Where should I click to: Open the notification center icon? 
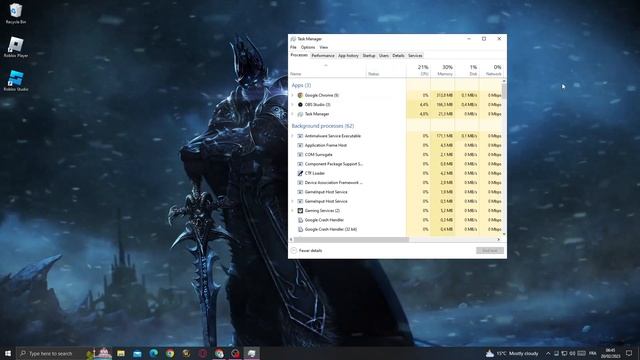tap(629, 353)
